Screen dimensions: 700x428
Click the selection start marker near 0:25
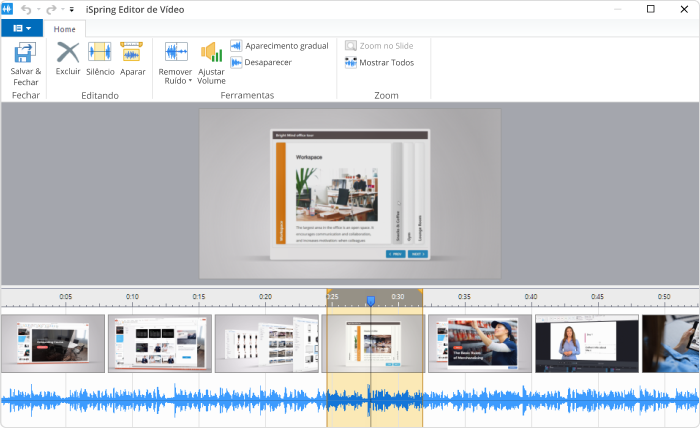pos(329,291)
